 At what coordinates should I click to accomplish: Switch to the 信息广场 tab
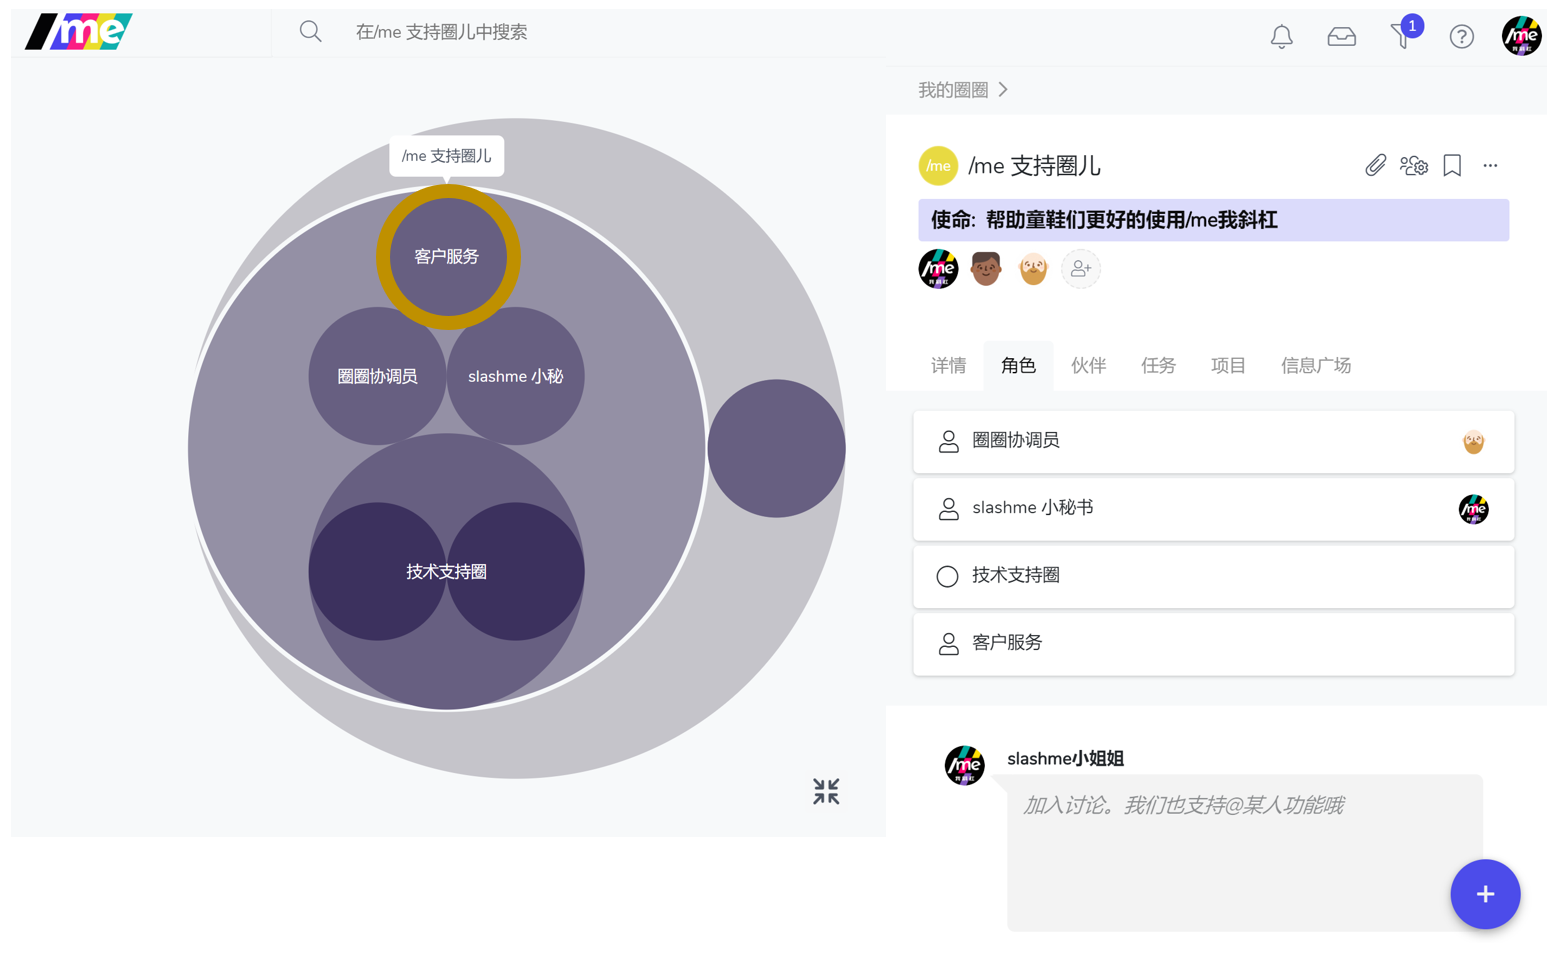click(x=1316, y=366)
